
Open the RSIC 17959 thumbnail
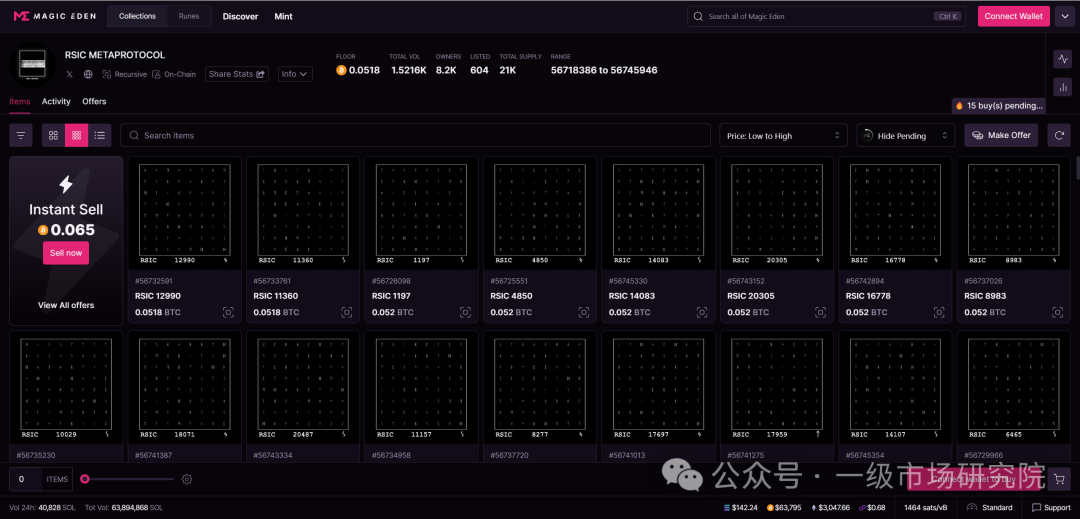point(777,388)
